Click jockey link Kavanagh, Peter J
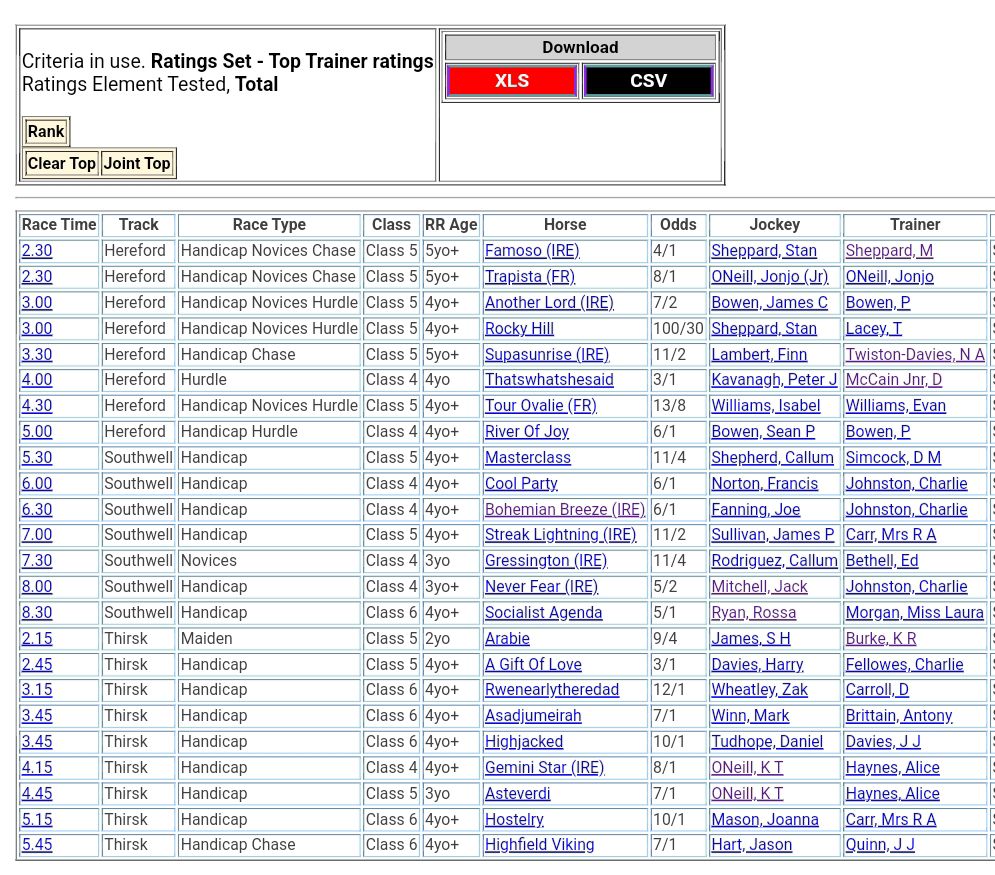This screenshot has width=995, height=875. tap(774, 380)
